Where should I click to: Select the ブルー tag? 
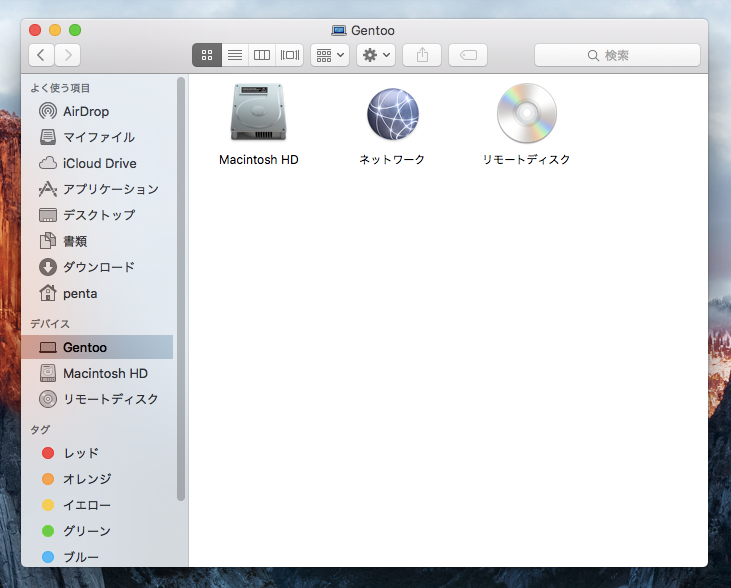tap(97, 557)
